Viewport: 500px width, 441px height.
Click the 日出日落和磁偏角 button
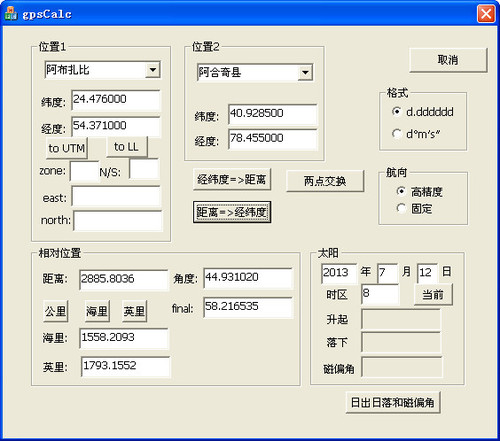tap(393, 403)
